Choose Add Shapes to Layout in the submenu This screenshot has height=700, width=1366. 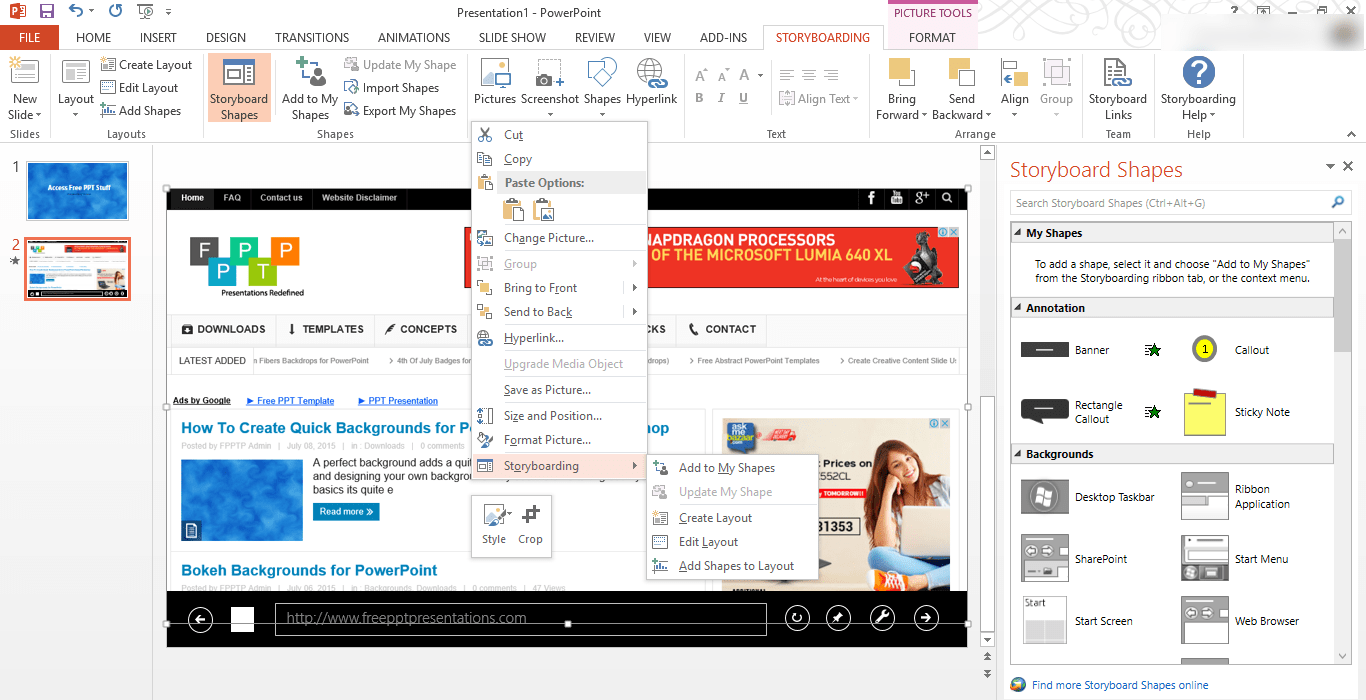click(x=733, y=566)
